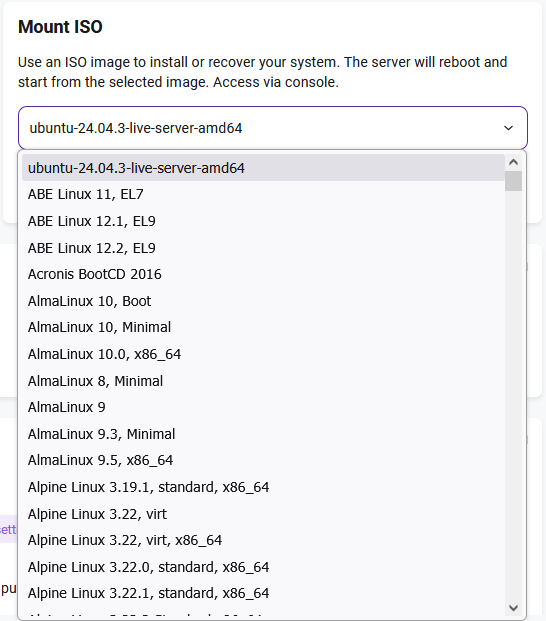Screen dimensions: 546x621
Task: Pick AlmaLinux 9.3, Minimal
Action: (263, 434)
